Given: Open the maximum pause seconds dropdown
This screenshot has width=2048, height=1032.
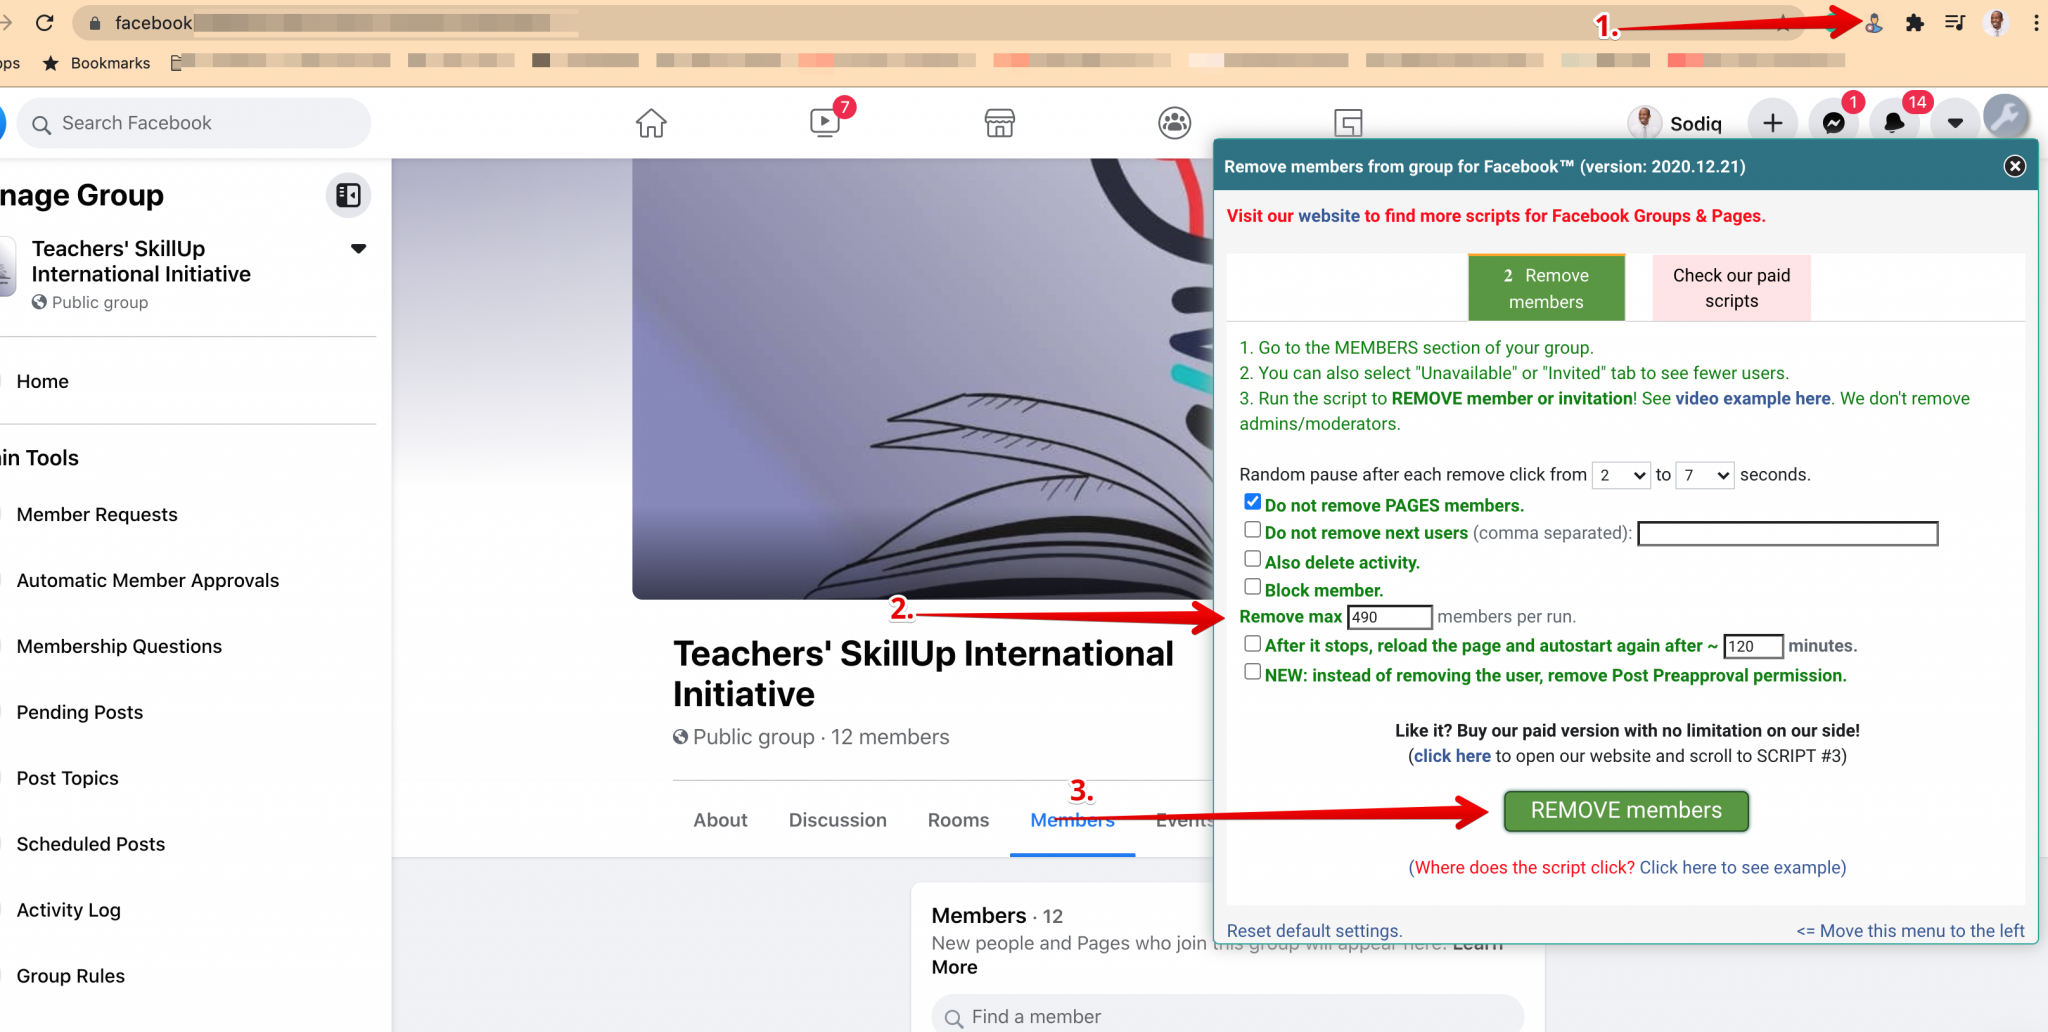Looking at the screenshot, I should click(x=1704, y=475).
